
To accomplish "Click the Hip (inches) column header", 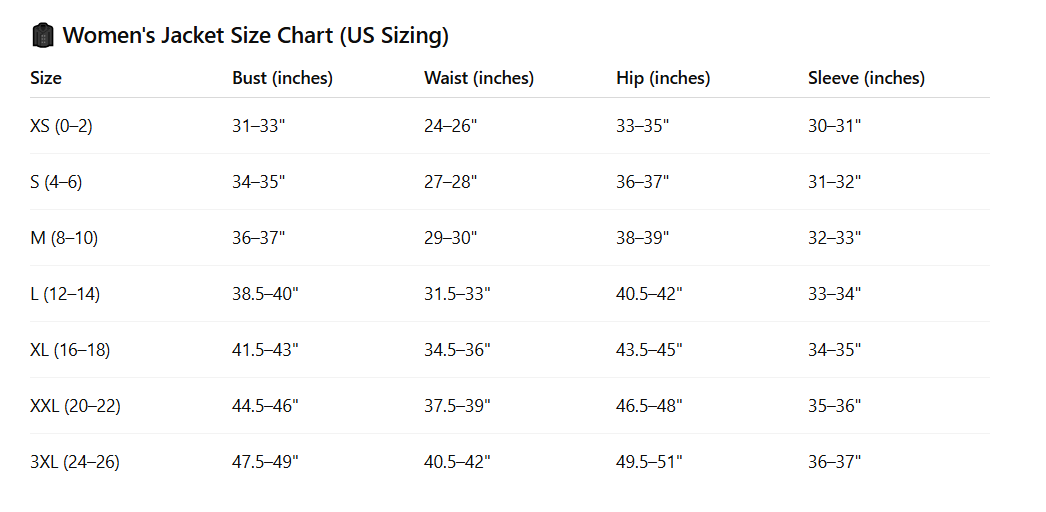I will click(x=663, y=78).
